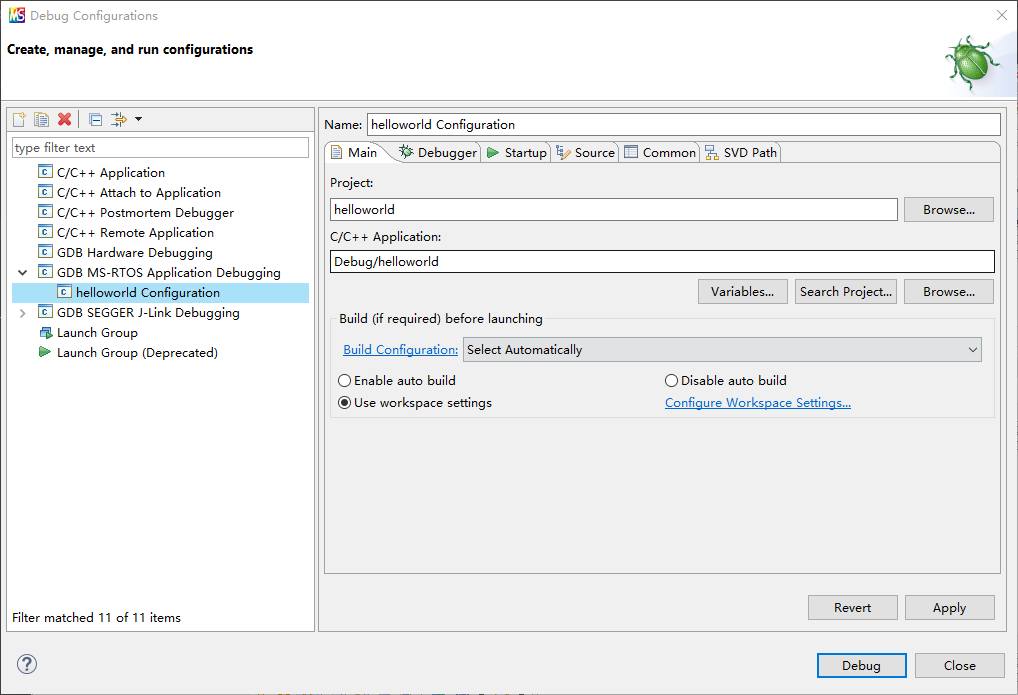Click the Launch Group icon in tree
The image size is (1018, 695).
click(45, 333)
